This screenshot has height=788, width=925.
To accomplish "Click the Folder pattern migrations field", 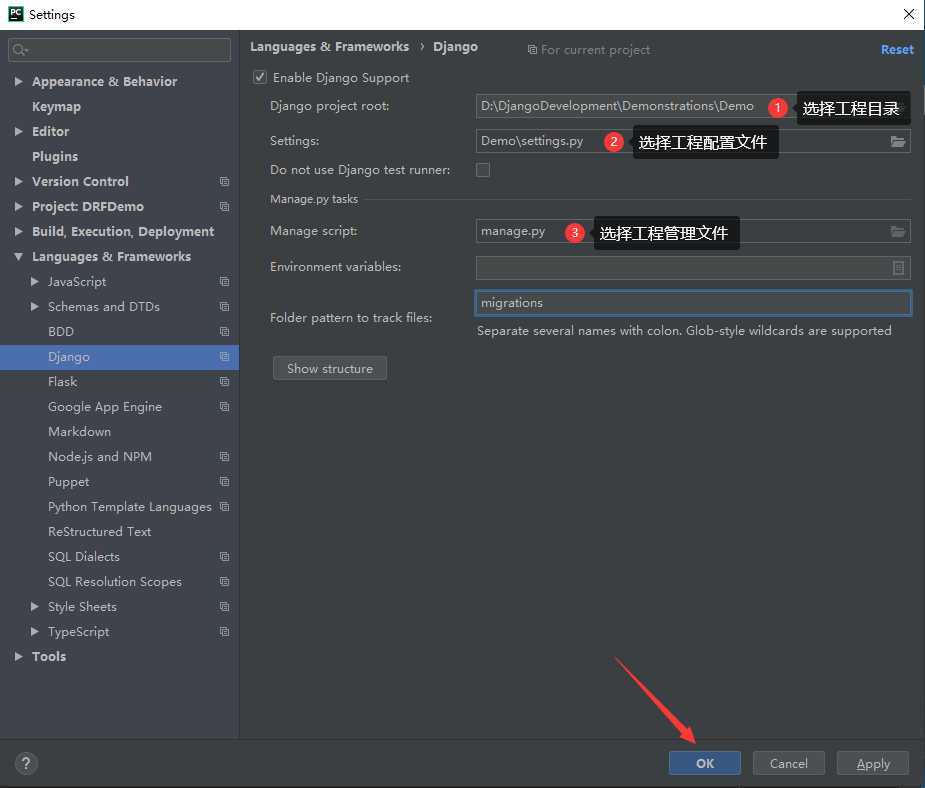I will pyautogui.click(x=693, y=303).
